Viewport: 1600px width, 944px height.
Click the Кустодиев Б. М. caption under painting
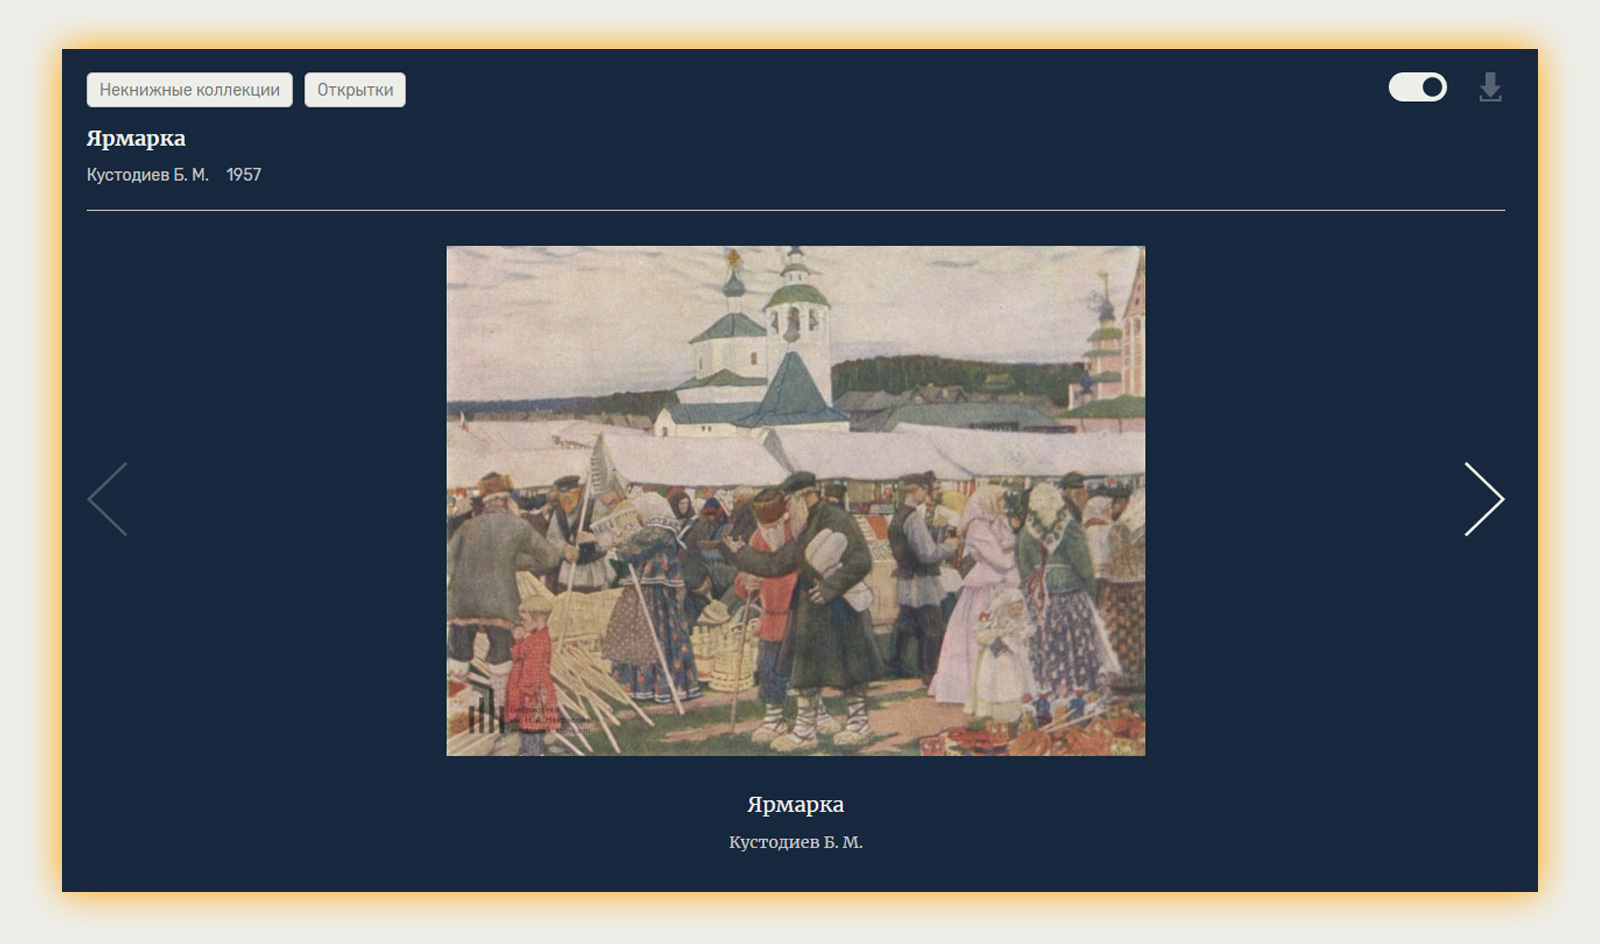coord(796,842)
